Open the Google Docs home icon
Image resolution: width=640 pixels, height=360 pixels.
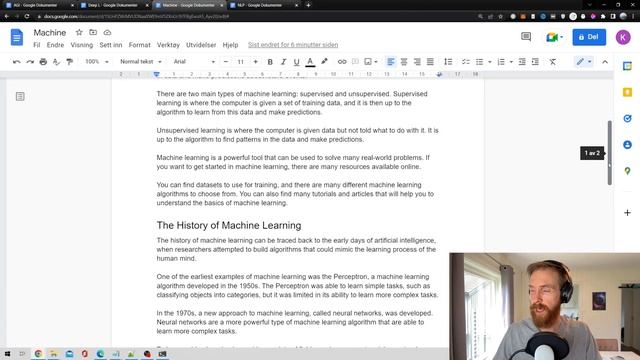tap(17, 38)
